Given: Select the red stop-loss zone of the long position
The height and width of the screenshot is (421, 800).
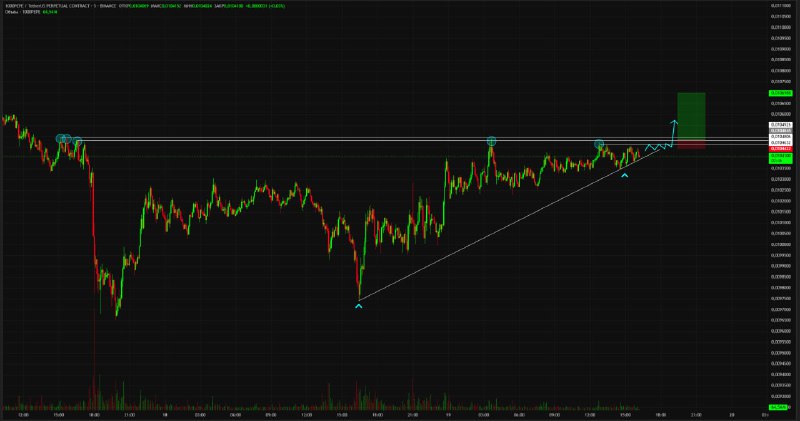Looking at the screenshot, I should (x=691, y=144).
